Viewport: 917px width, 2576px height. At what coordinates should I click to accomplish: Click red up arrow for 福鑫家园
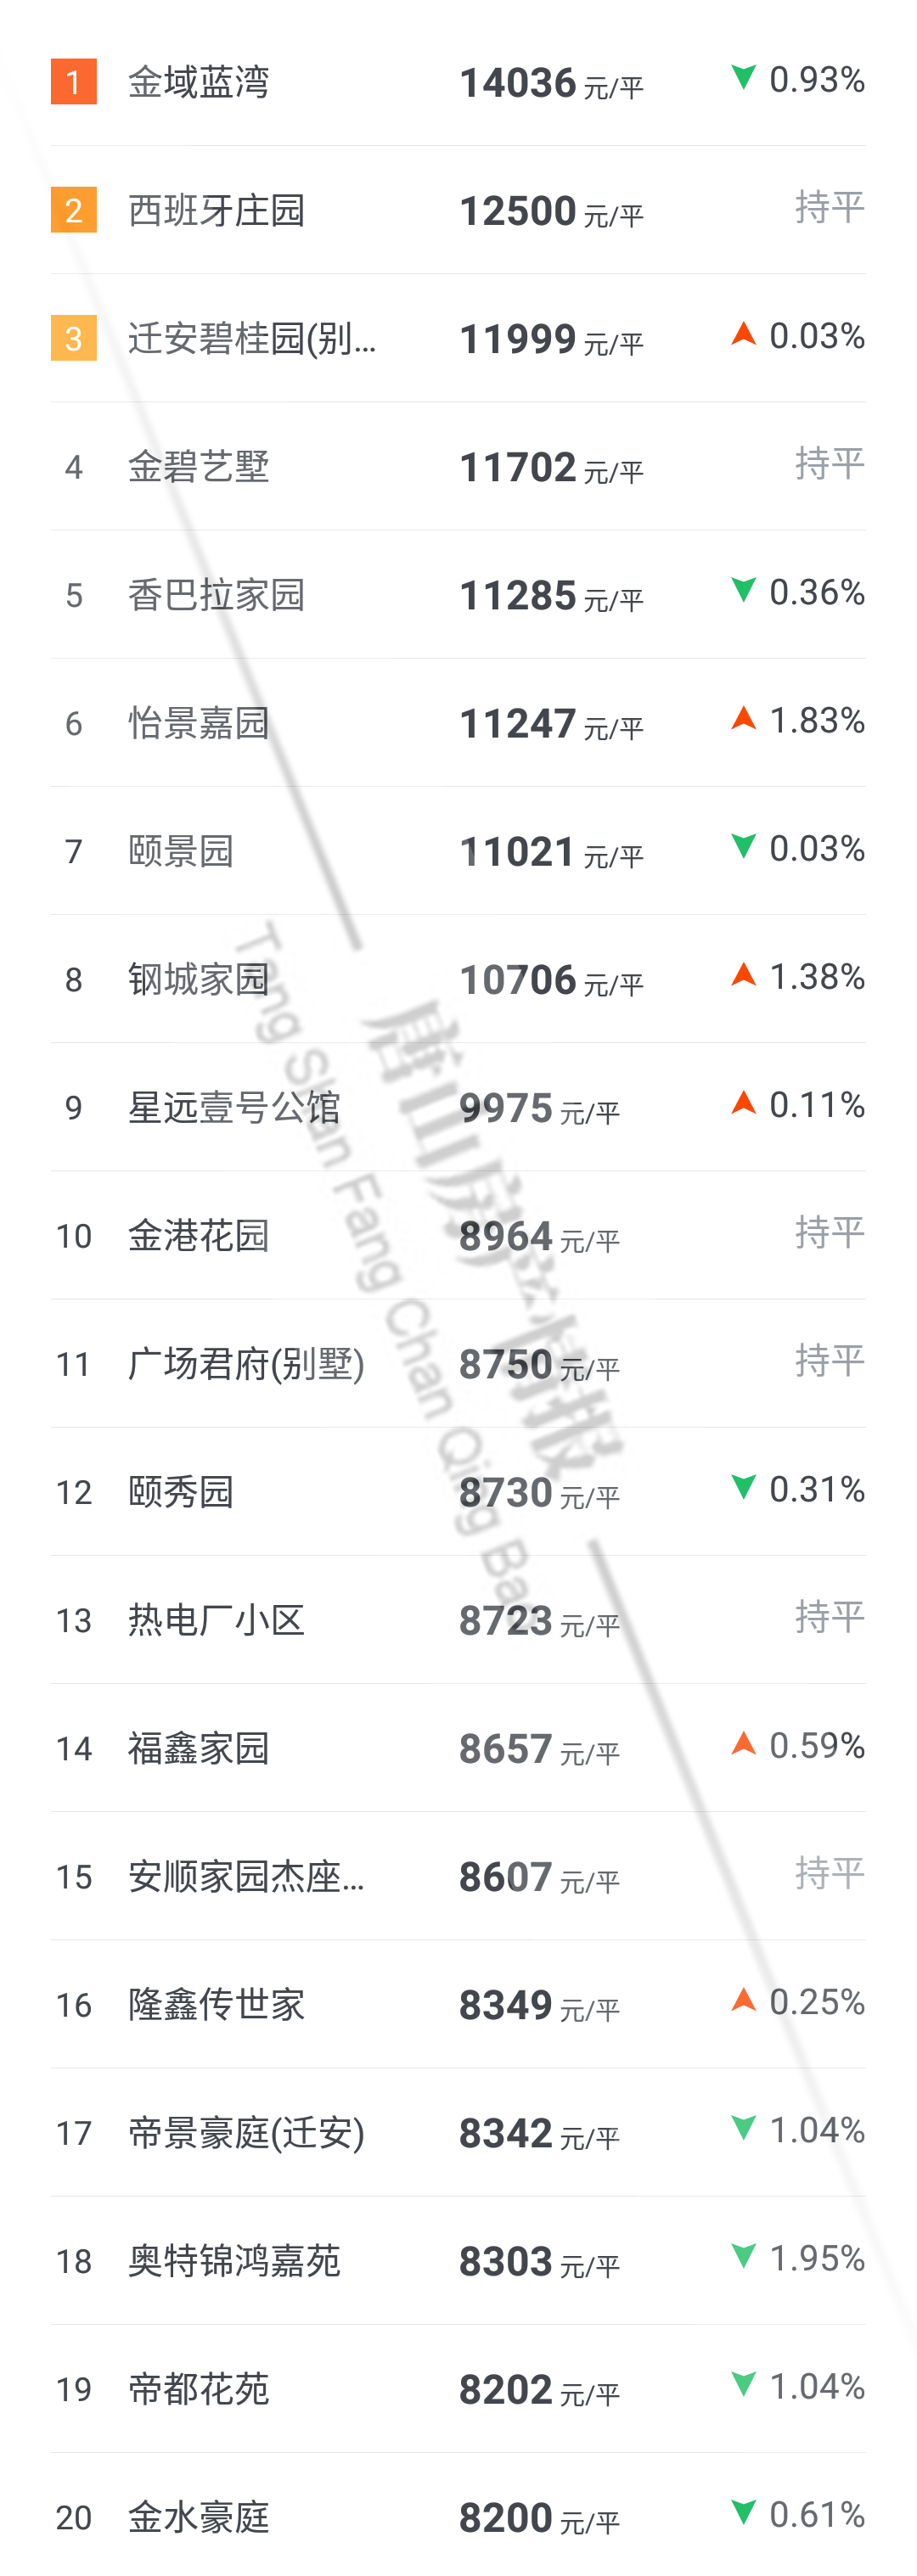[x=743, y=1744]
